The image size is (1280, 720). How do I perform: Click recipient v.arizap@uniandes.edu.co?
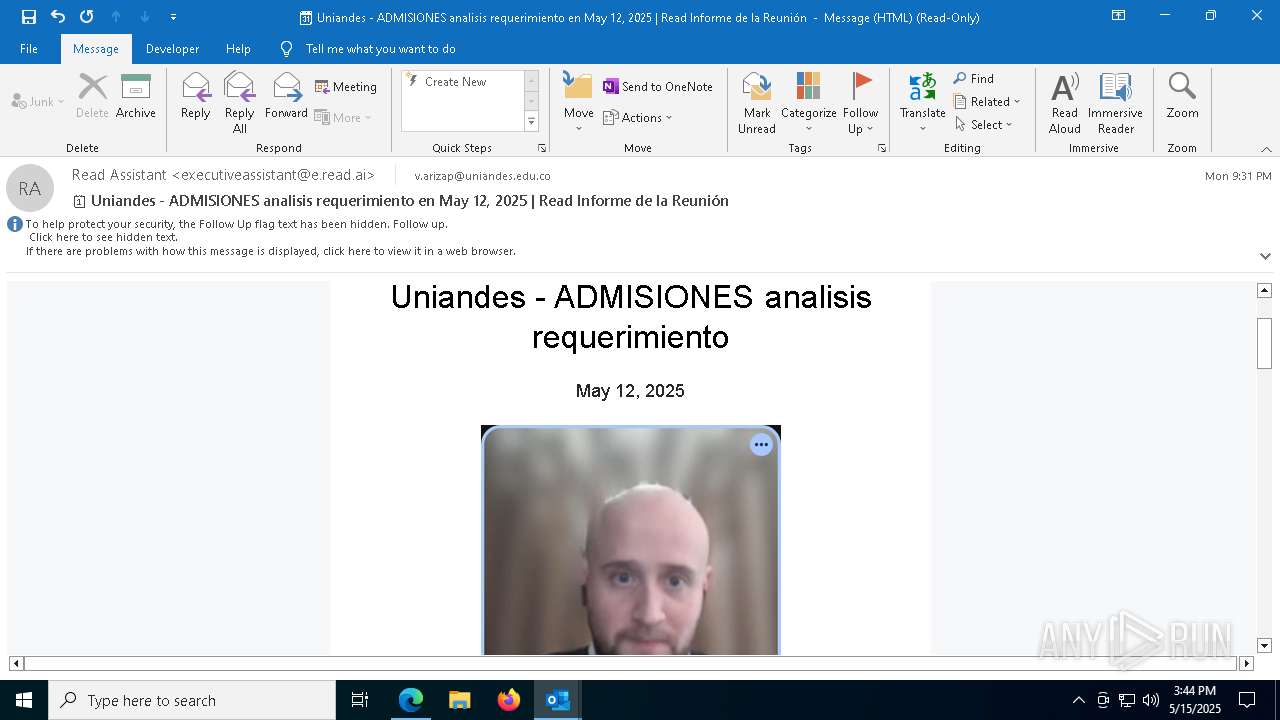(x=482, y=176)
